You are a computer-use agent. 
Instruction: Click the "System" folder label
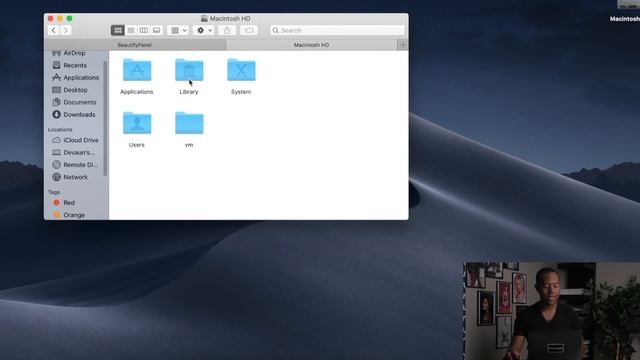(x=241, y=92)
